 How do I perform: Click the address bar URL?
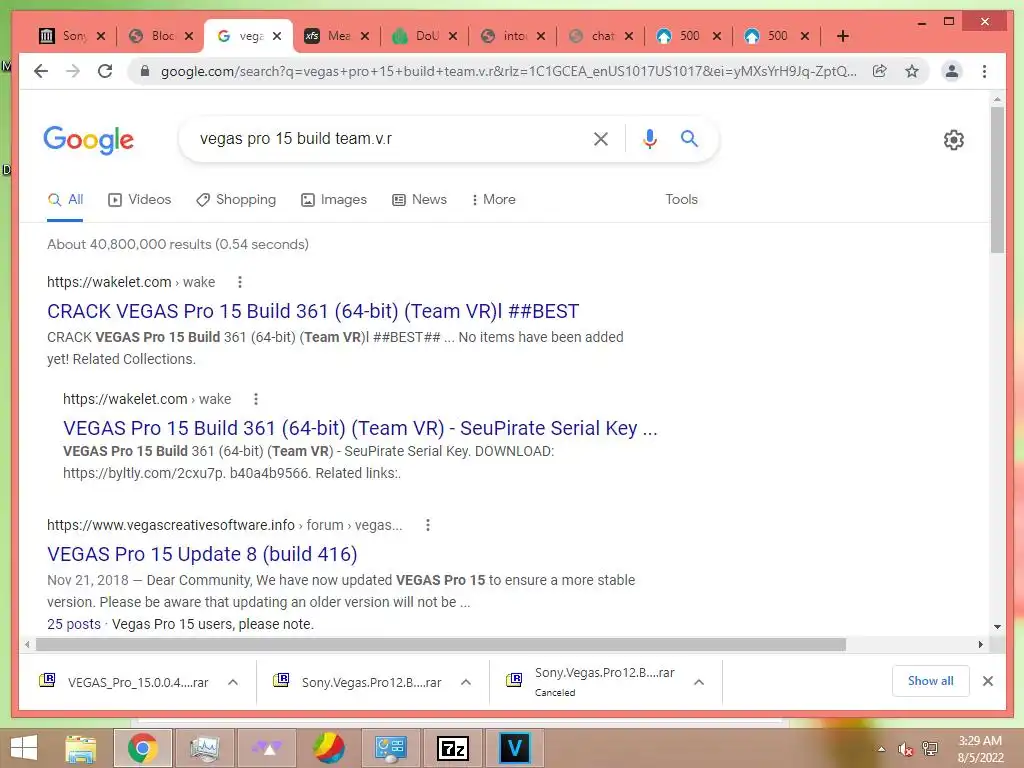pos(508,71)
